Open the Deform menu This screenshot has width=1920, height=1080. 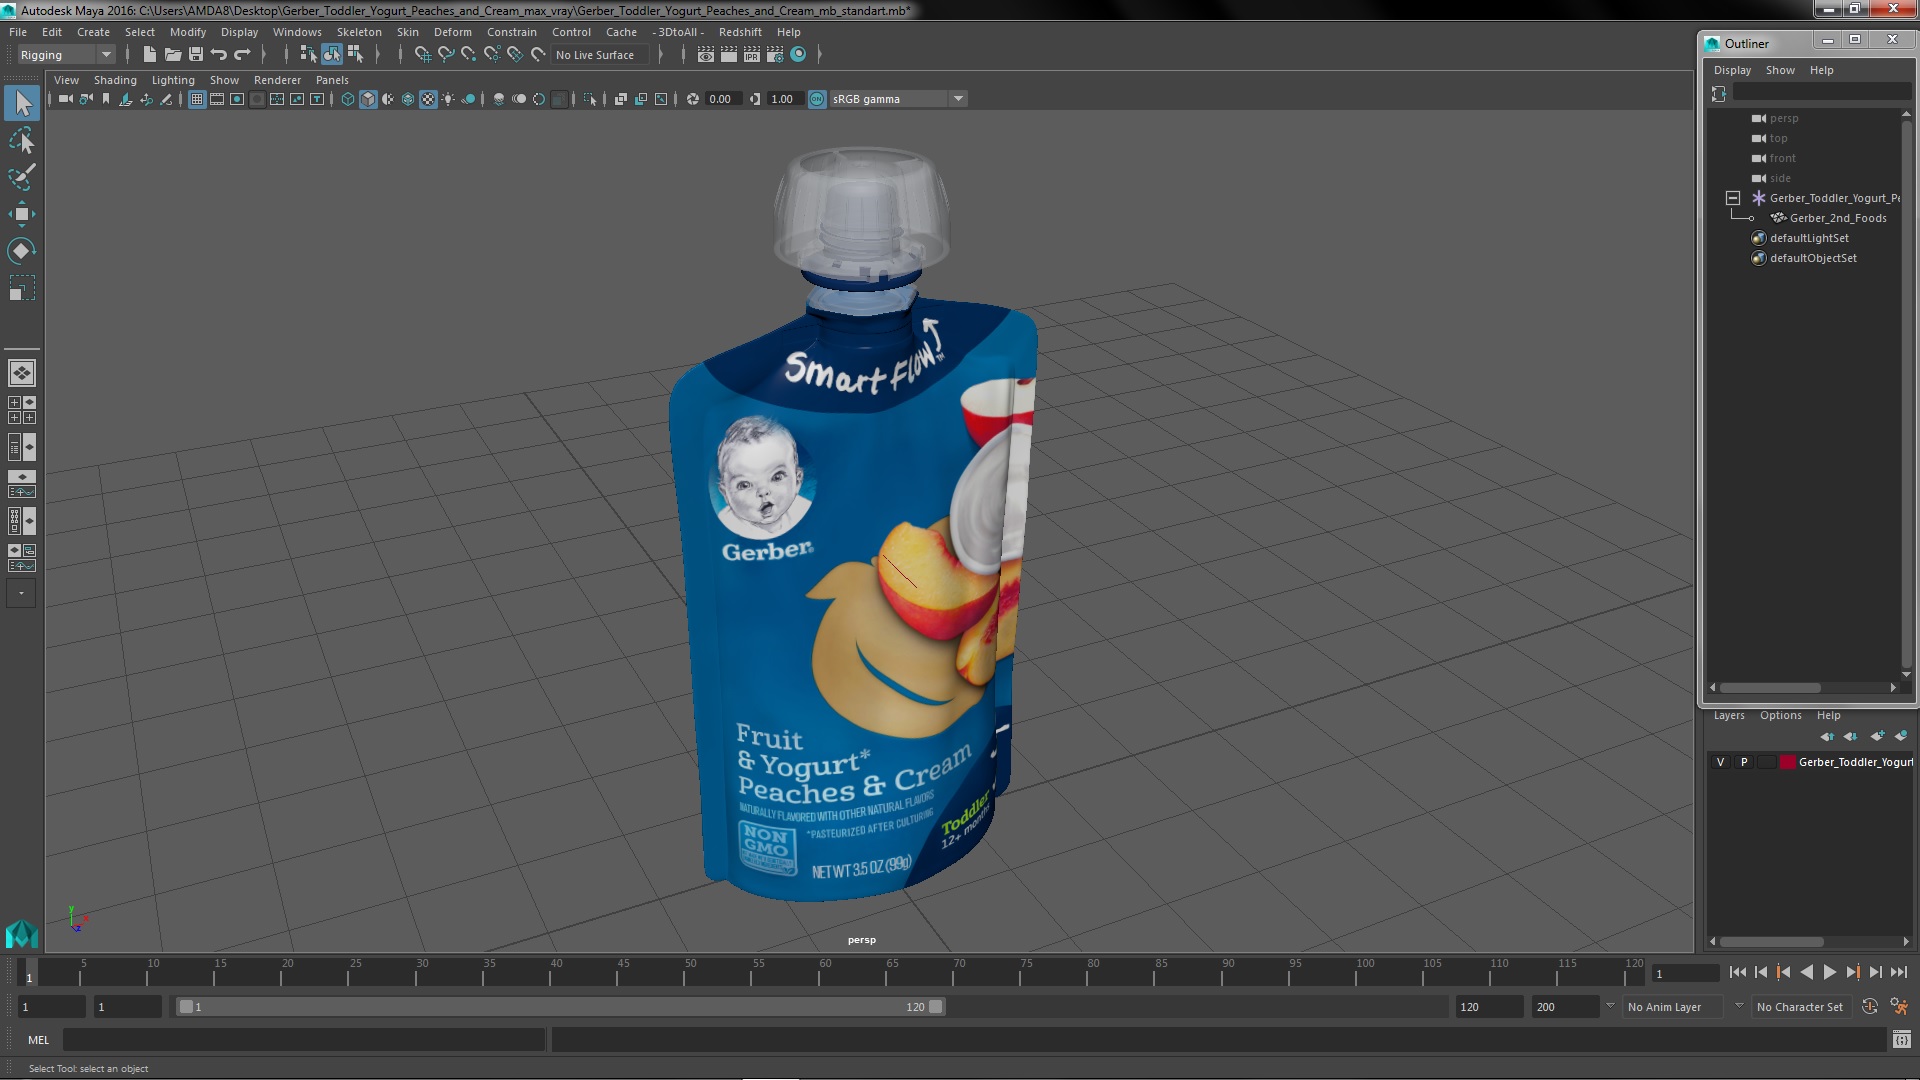click(452, 32)
